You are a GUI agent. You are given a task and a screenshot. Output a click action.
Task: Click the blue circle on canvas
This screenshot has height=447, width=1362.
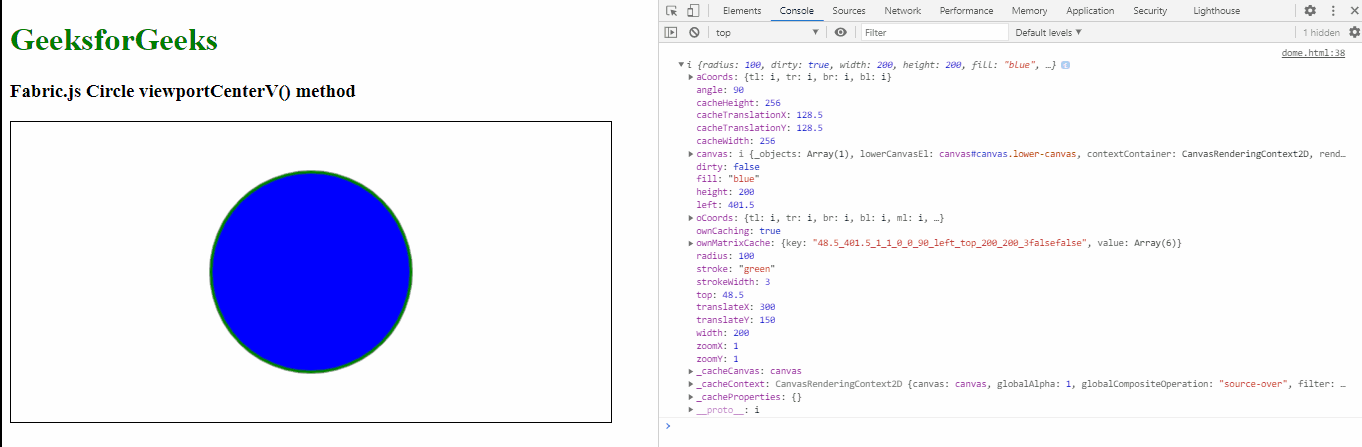pyautogui.click(x=311, y=272)
